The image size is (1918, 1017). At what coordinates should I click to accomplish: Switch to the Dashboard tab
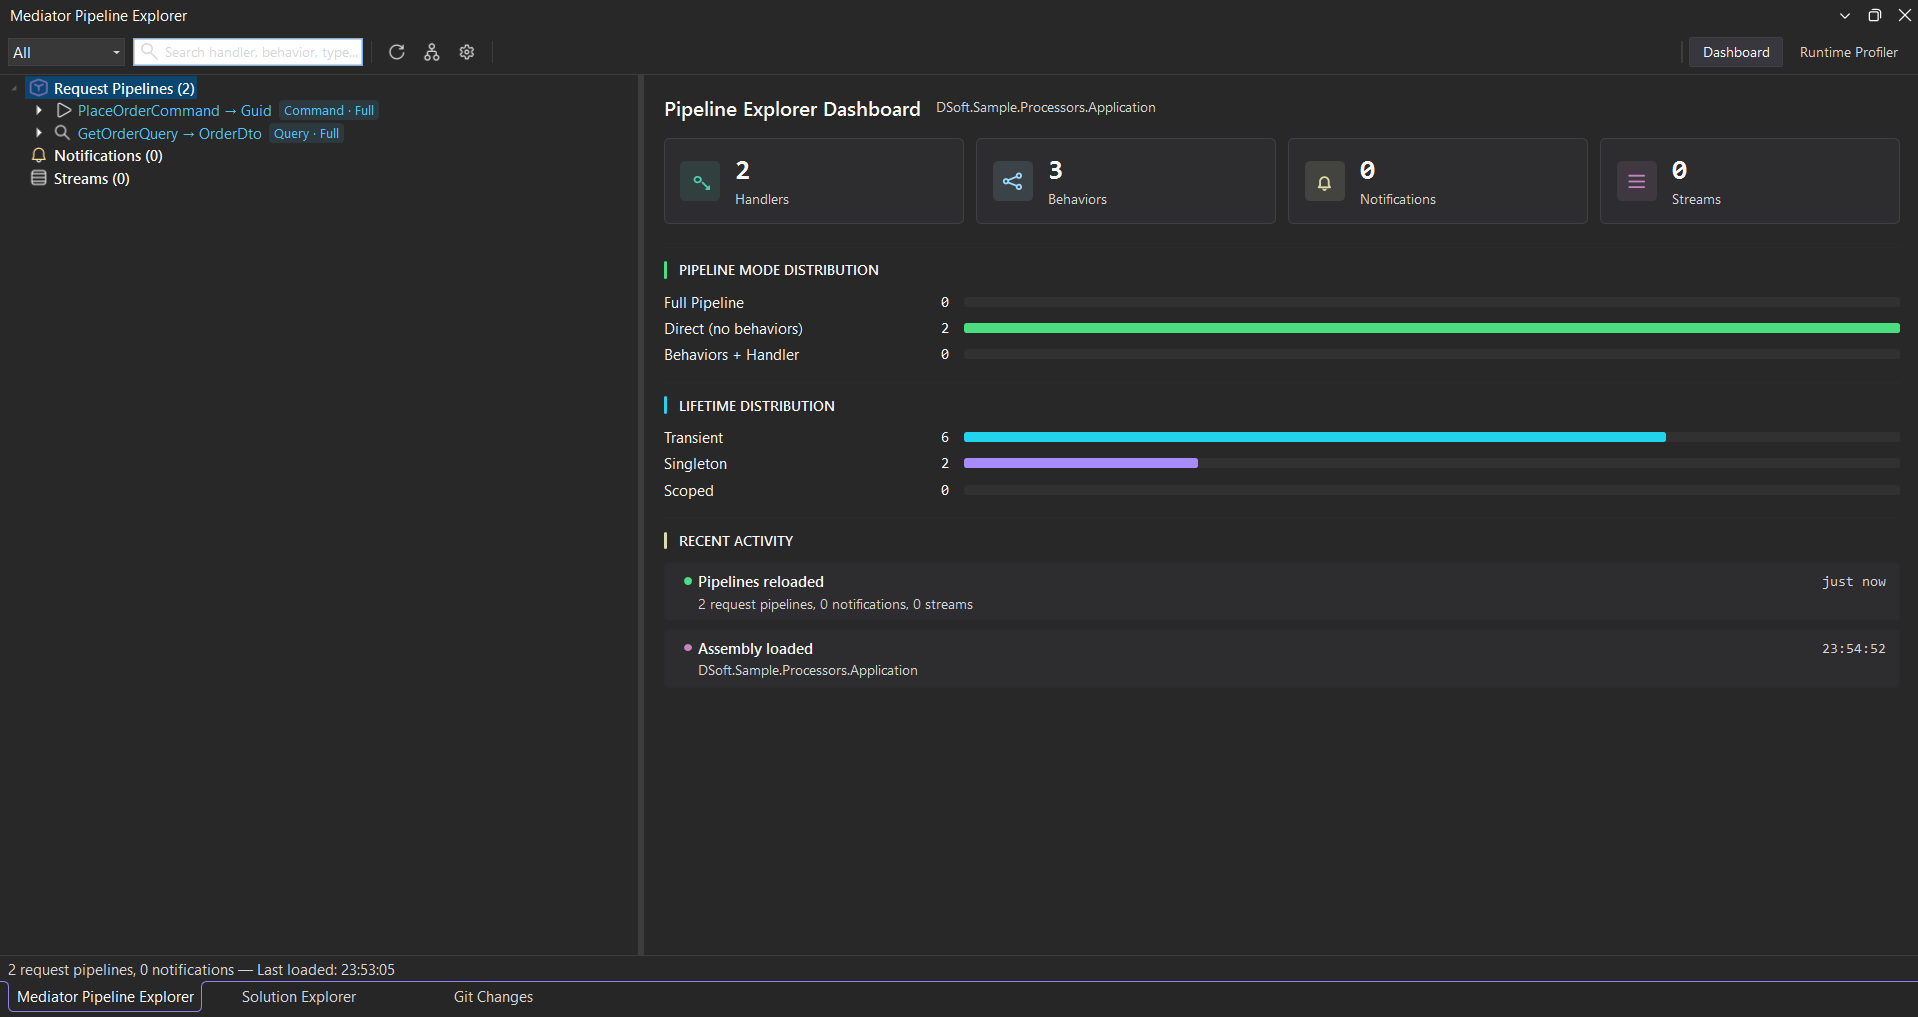pos(1736,52)
